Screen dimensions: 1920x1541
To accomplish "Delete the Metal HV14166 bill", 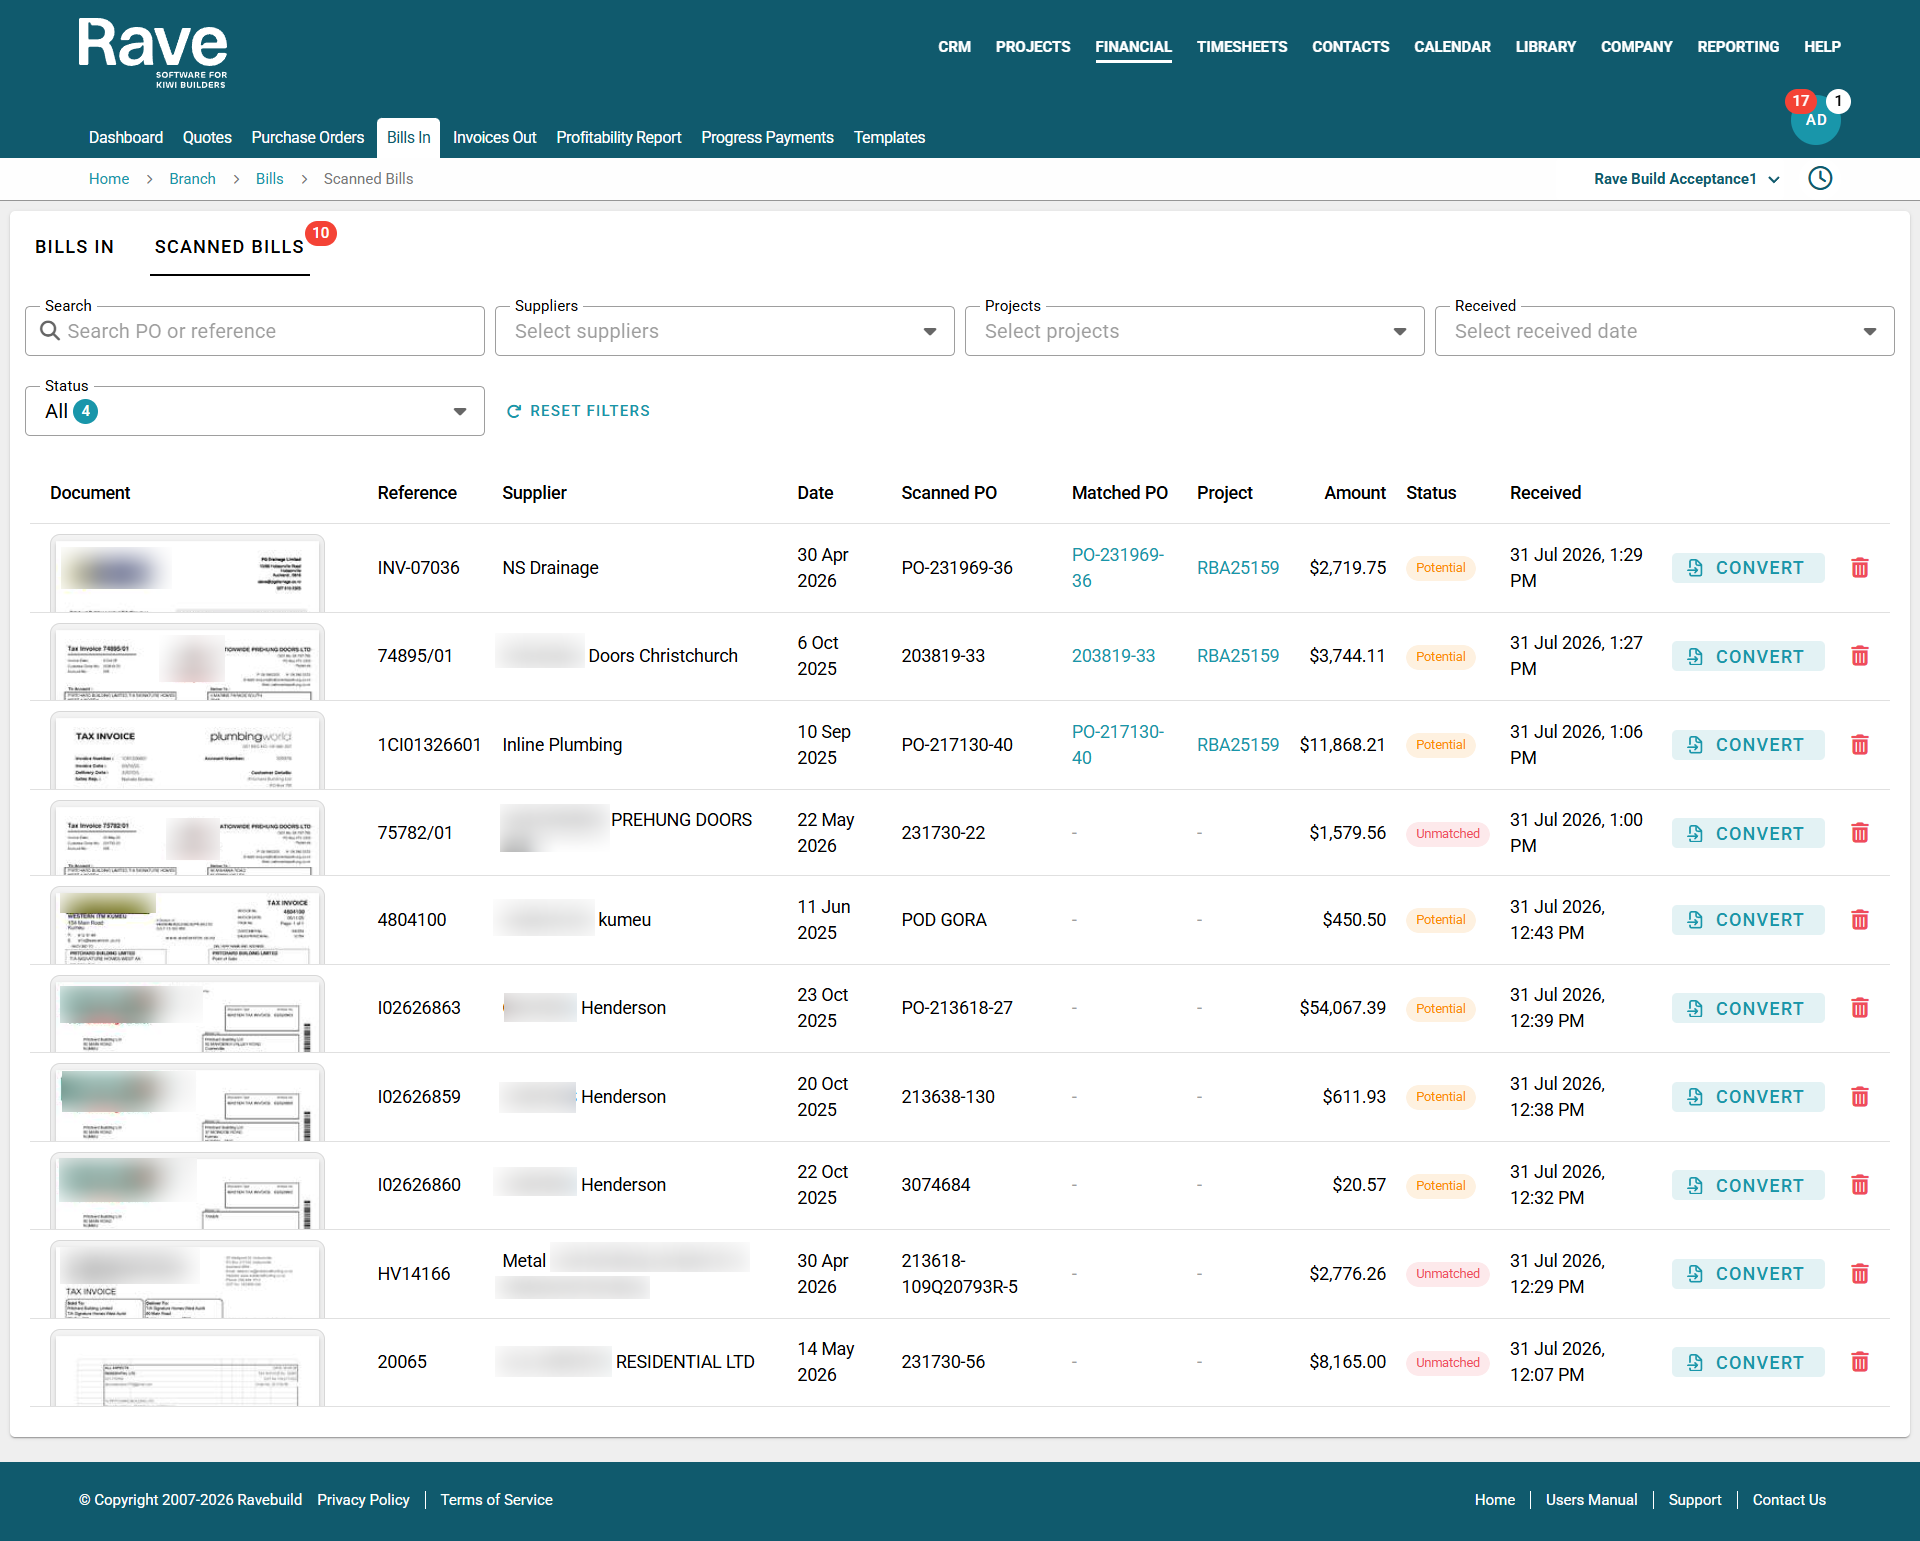I will pos(1859,1274).
